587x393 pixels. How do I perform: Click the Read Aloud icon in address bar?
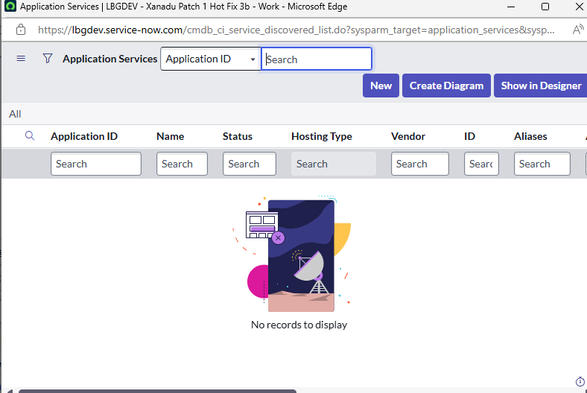(x=578, y=30)
